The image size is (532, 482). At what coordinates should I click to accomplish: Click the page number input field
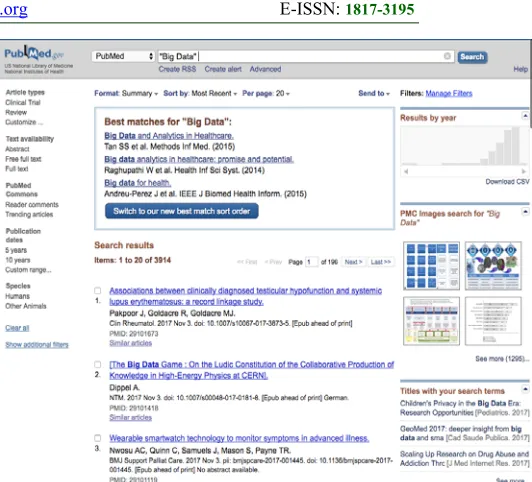tap(311, 262)
